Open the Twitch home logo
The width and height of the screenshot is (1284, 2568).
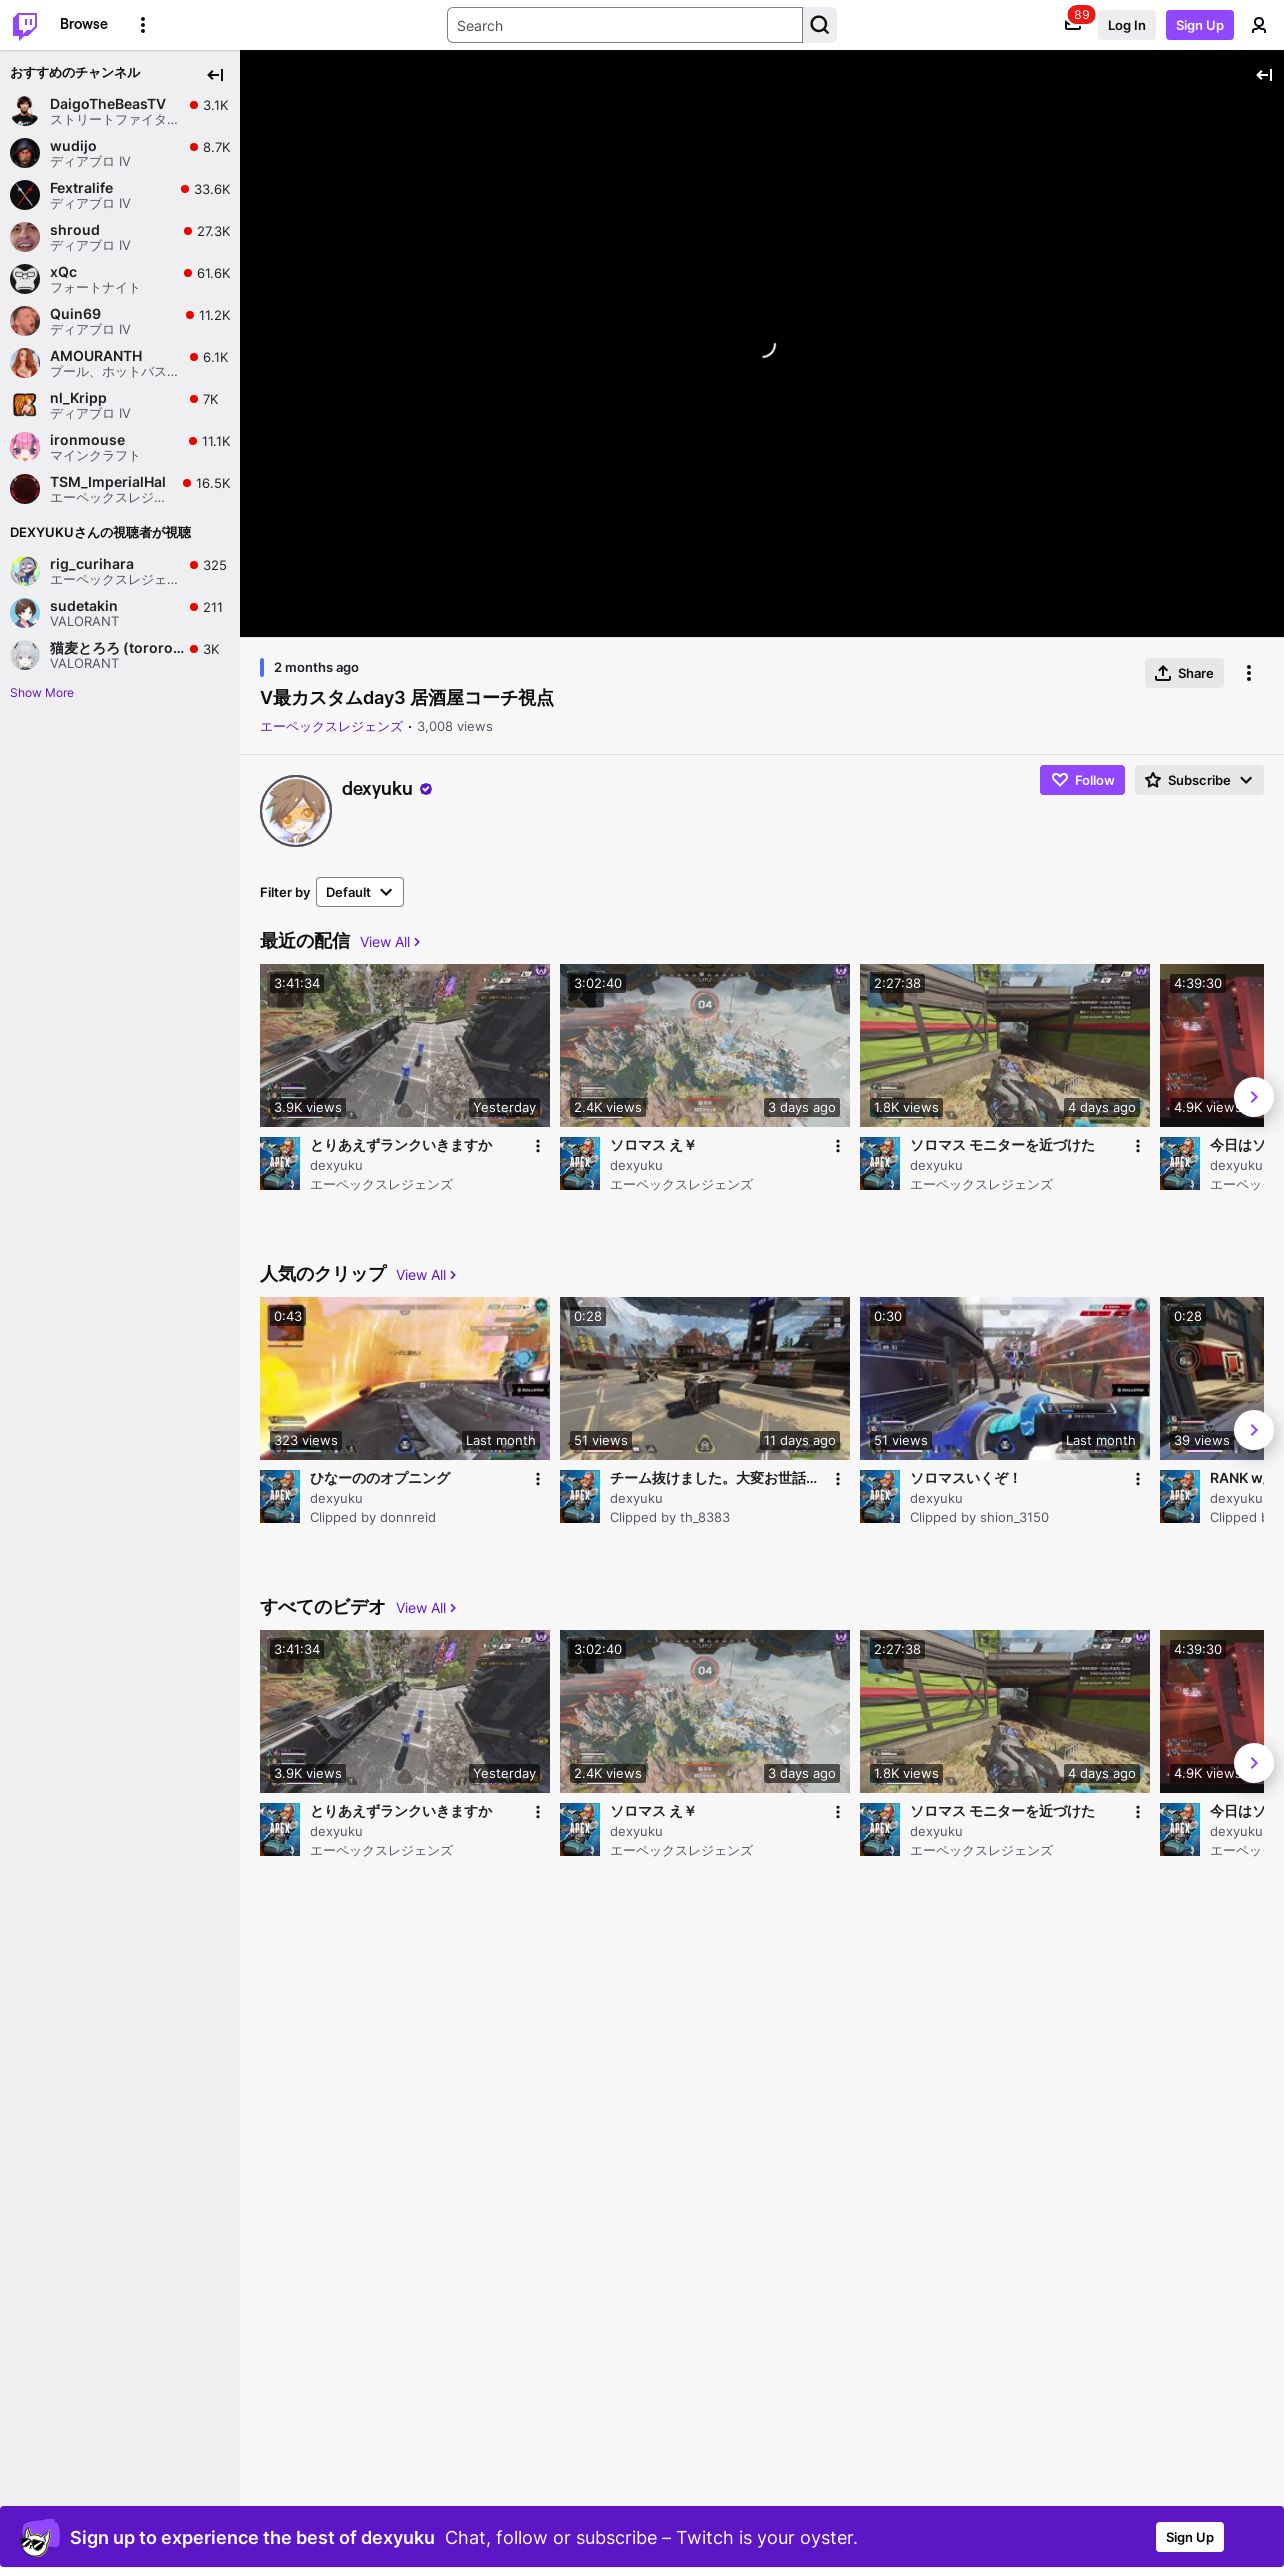point(25,25)
